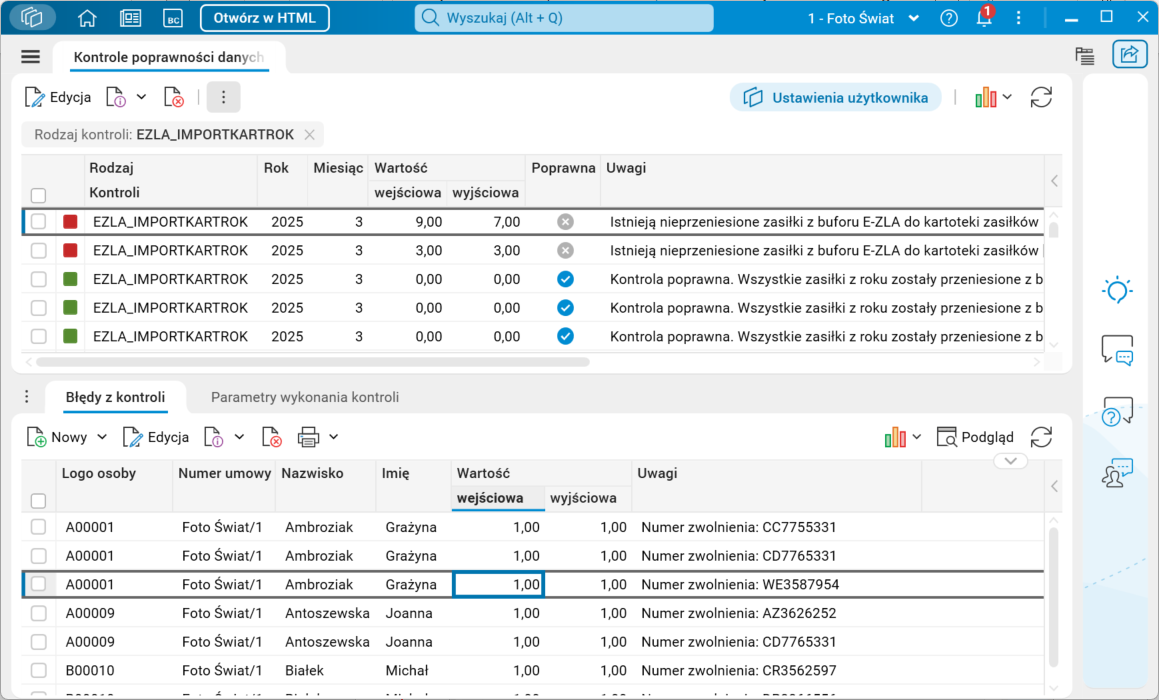The width and height of the screenshot is (1159, 700).
Task: Open the notifications bell icon
Action: (983, 18)
